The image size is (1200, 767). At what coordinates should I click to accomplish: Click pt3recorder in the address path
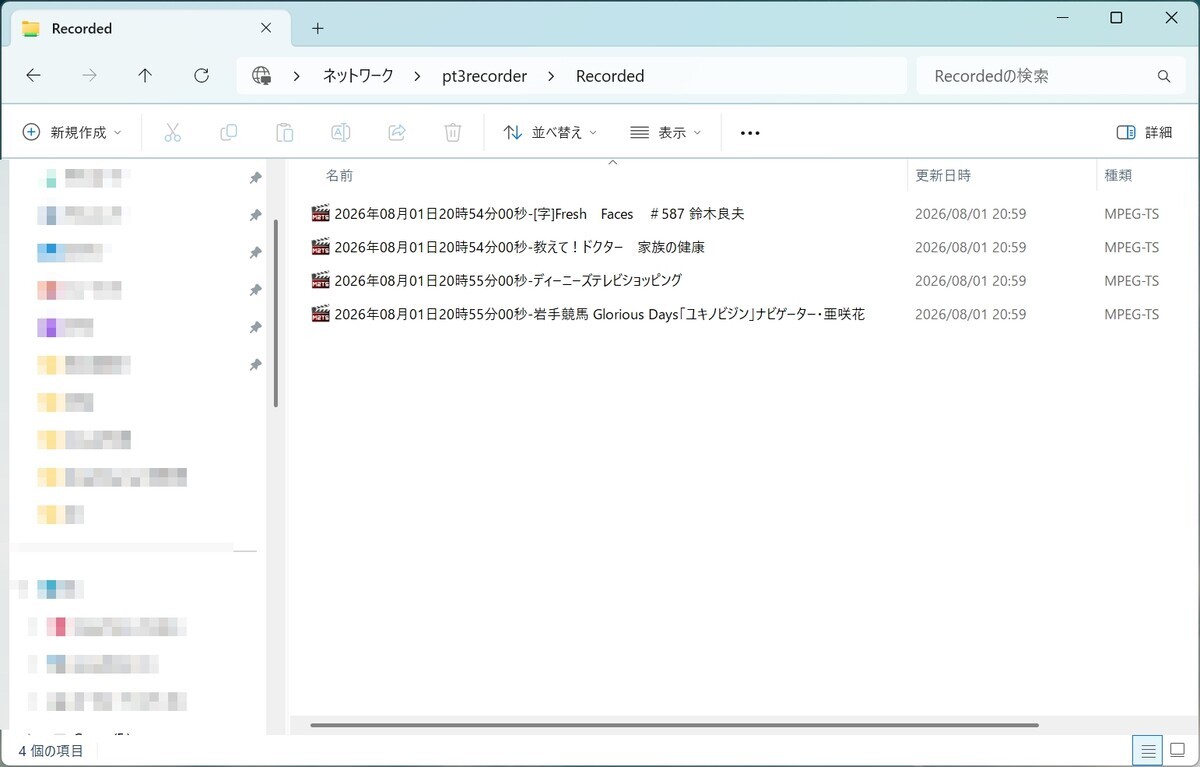pos(484,76)
